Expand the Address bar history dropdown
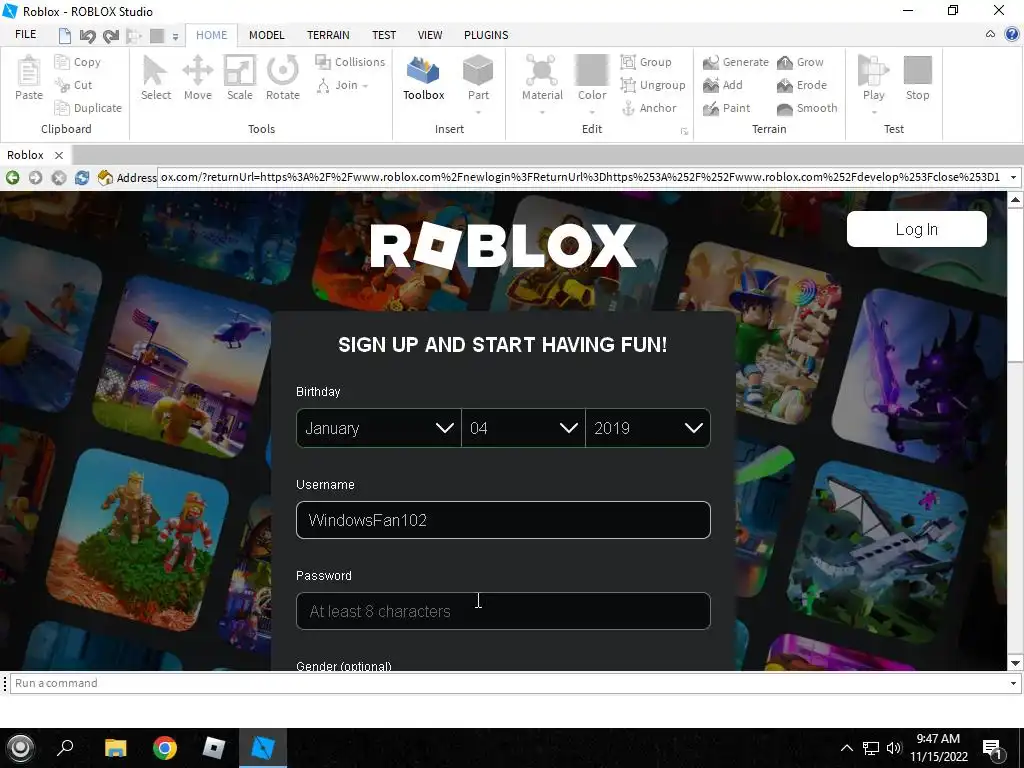This screenshot has height=768, width=1024. [1013, 177]
